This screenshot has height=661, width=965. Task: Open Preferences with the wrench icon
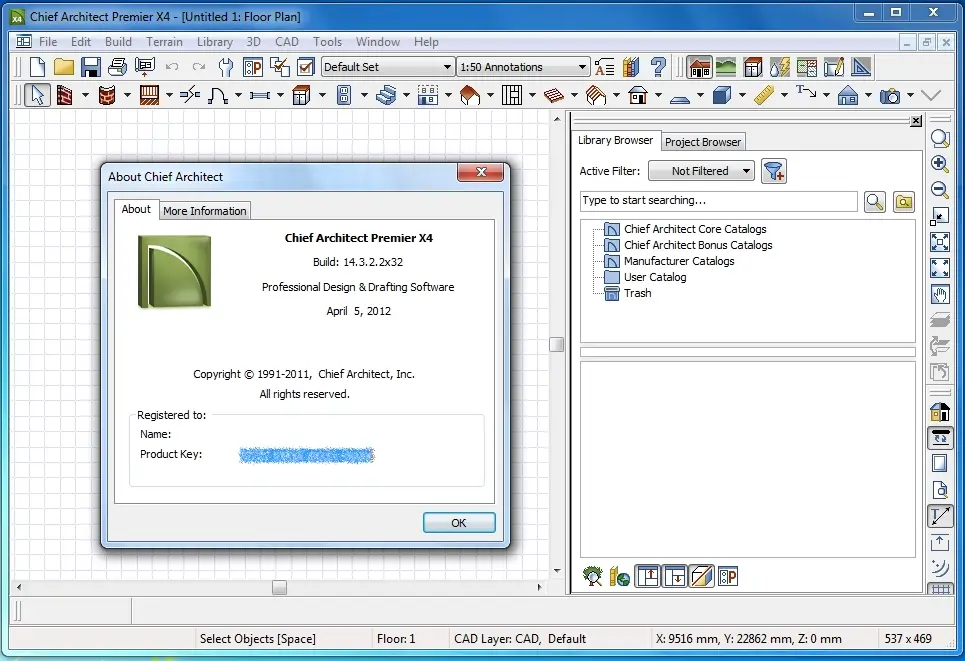[226, 66]
